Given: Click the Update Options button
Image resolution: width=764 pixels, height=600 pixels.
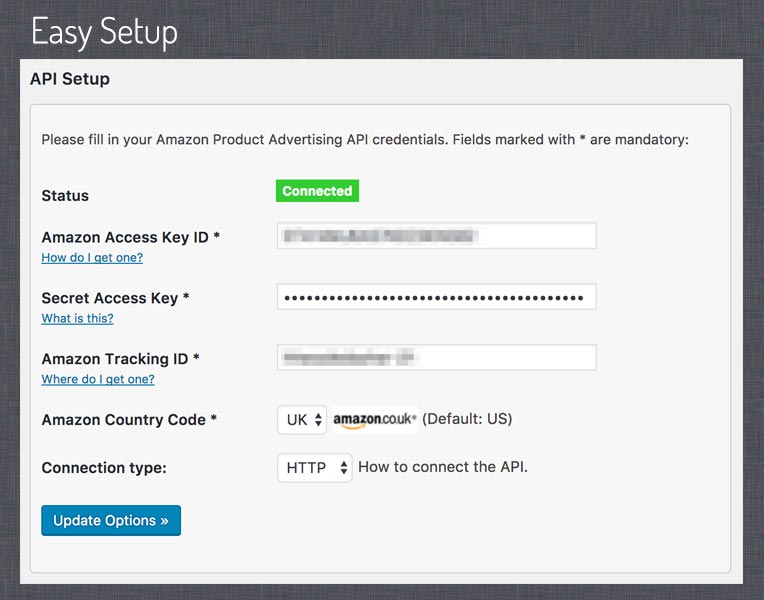Looking at the screenshot, I should click(111, 521).
